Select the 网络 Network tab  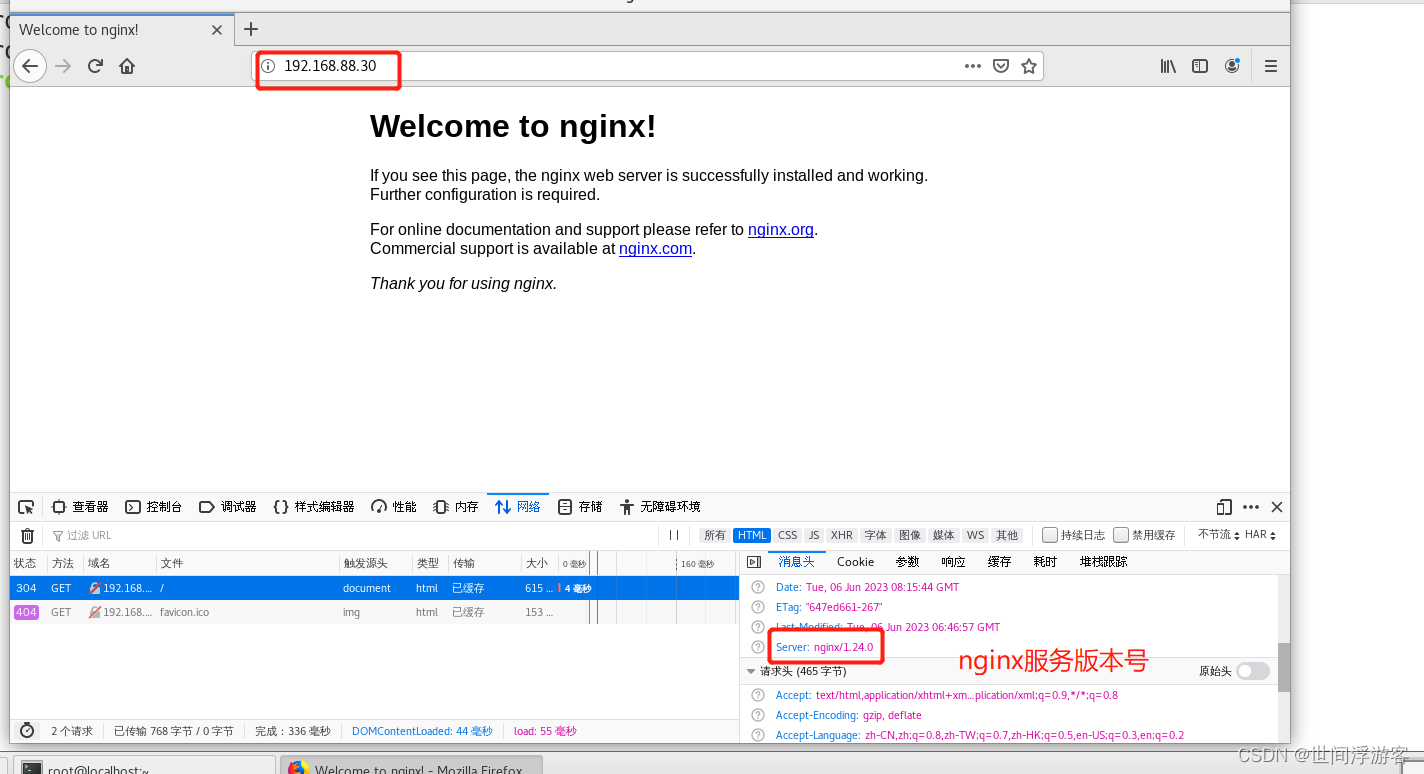(518, 507)
